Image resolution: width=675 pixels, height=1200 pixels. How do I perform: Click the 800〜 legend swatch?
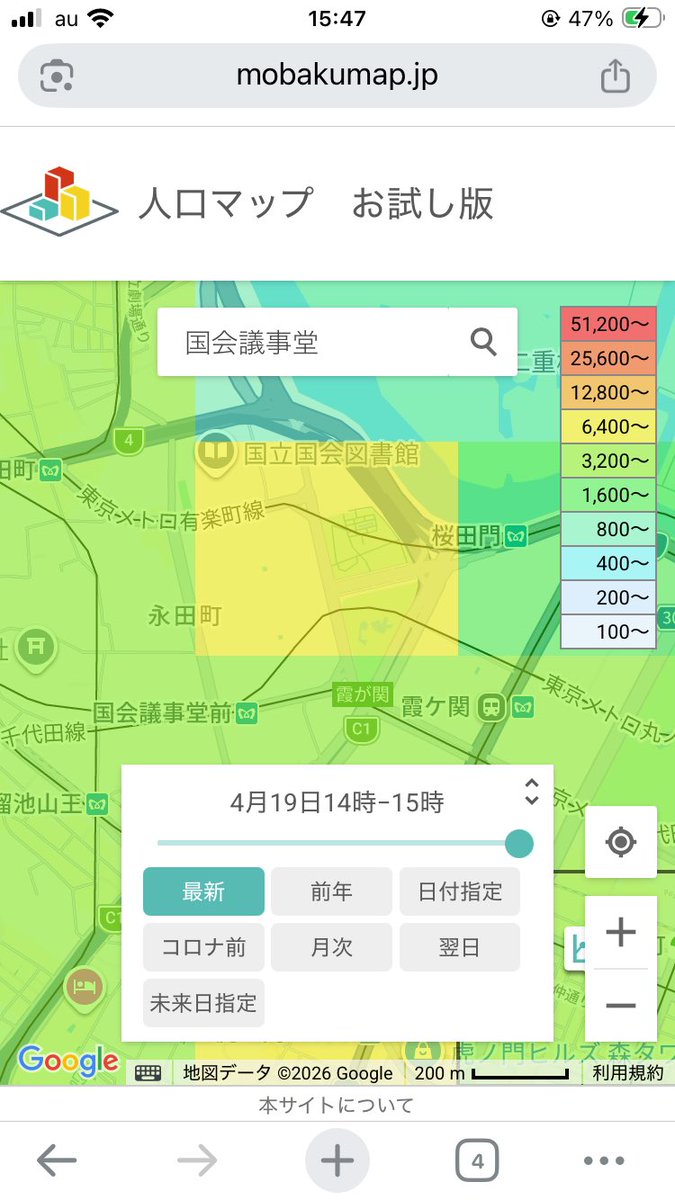[x=608, y=529]
